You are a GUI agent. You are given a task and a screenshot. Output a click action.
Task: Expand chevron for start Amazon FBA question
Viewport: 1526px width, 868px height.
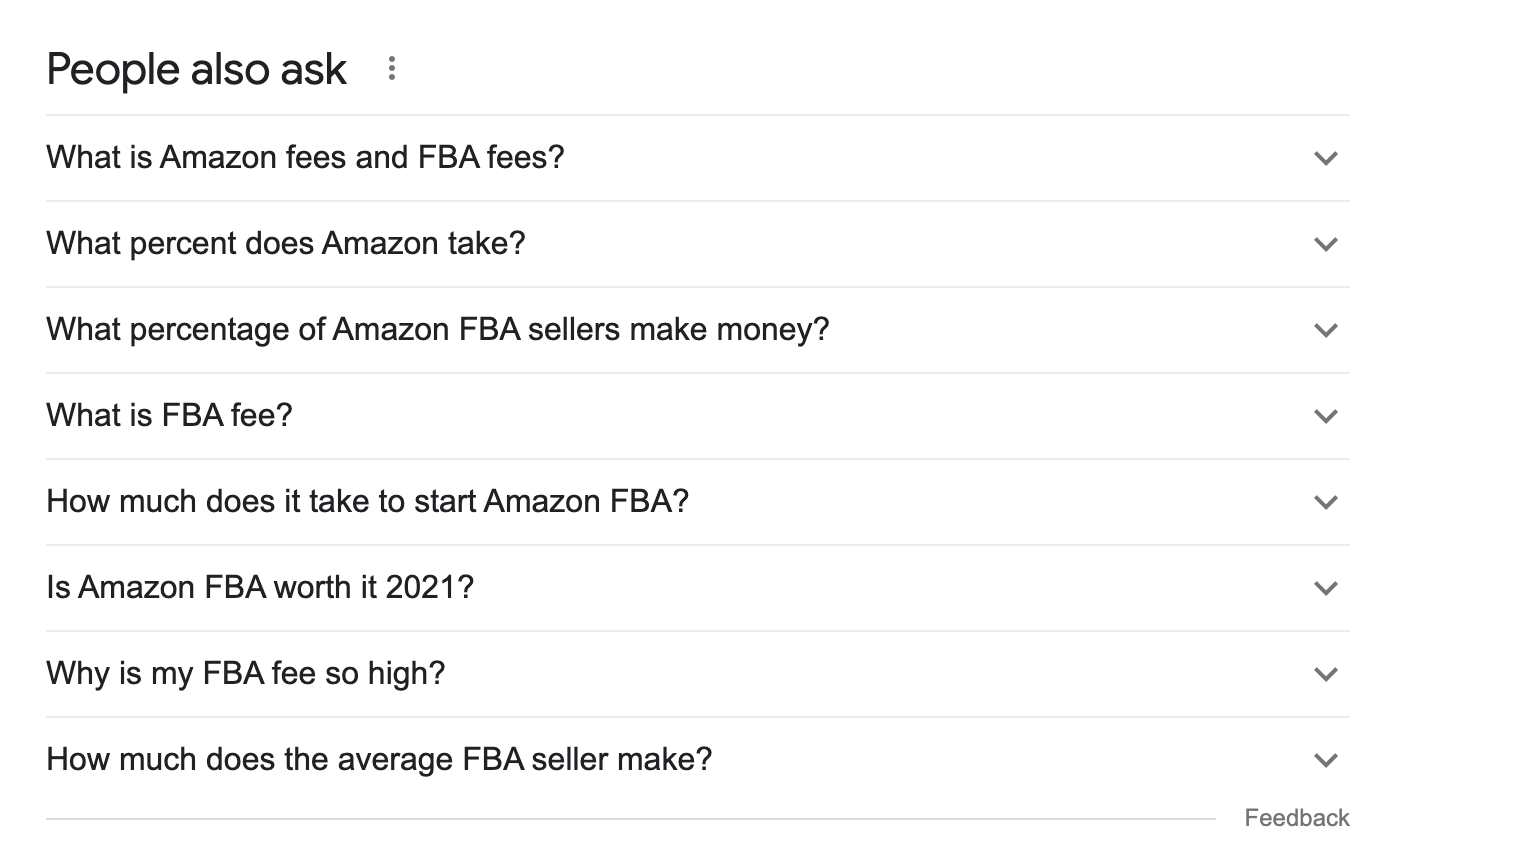click(1325, 502)
